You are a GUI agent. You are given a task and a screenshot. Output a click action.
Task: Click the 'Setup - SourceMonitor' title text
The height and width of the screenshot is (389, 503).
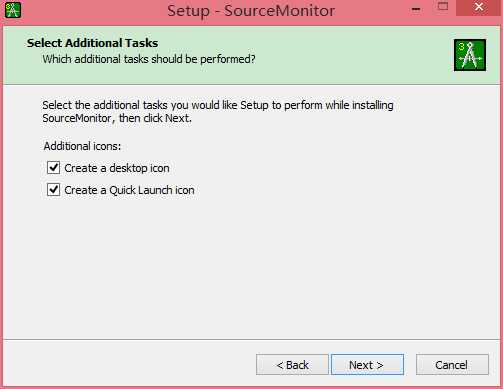coord(251,11)
